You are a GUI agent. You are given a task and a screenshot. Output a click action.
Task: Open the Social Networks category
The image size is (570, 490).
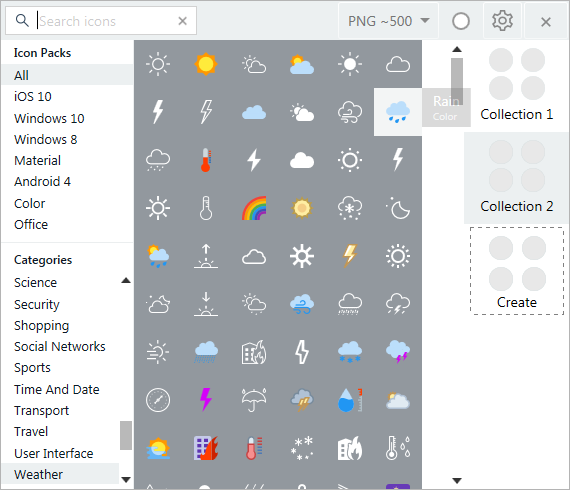point(60,346)
